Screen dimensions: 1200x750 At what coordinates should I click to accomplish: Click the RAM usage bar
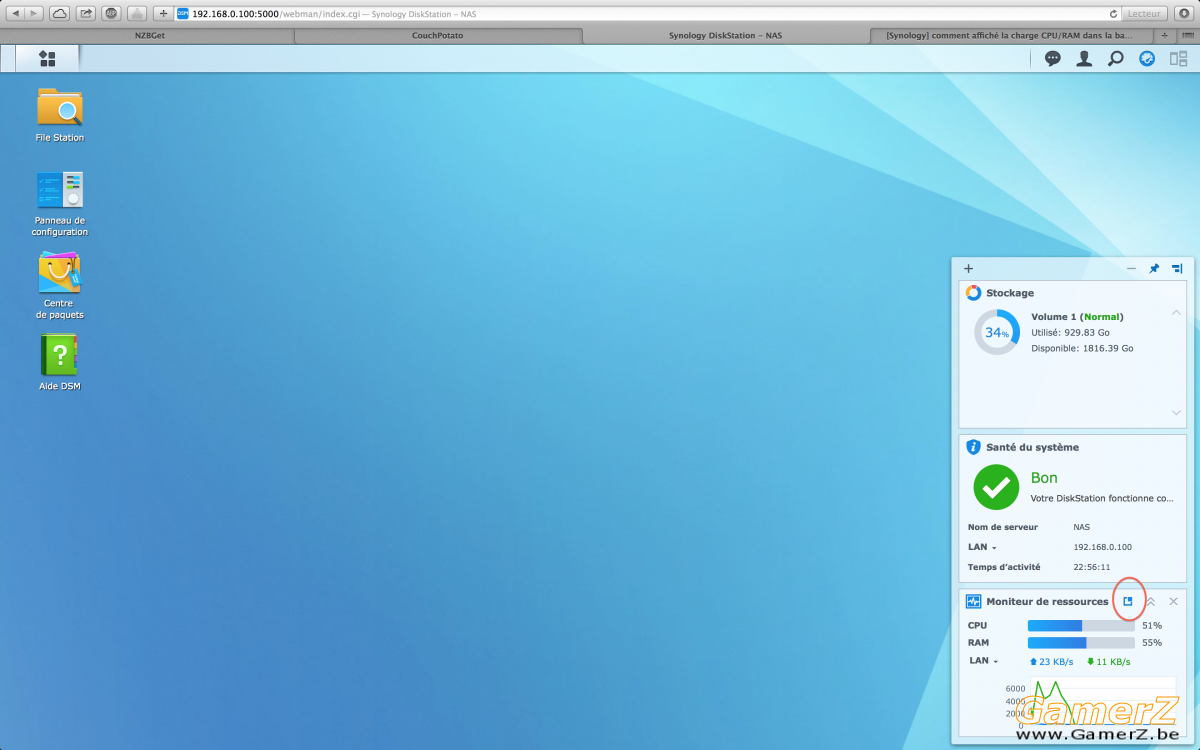(1081, 643)
